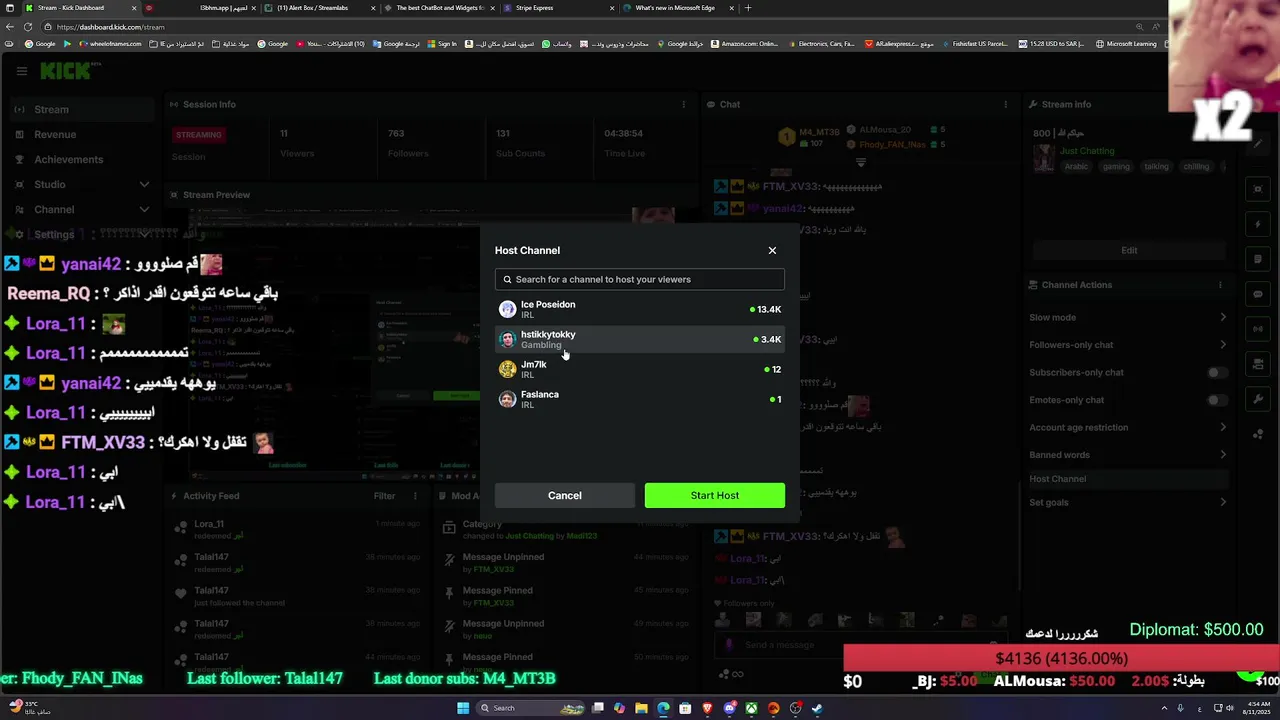Click the wrench icon in right toolbar
Image resolution: width=1280 pixels, height=720 pixels.
[1258, 399]
